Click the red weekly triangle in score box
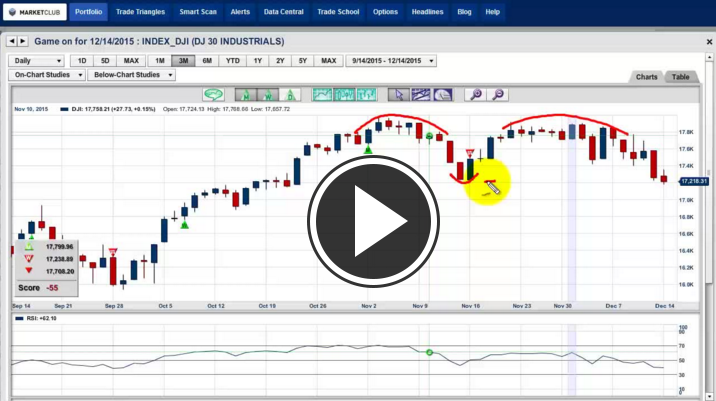The height and width of the screenshot is (401, 716). point(29,259)
